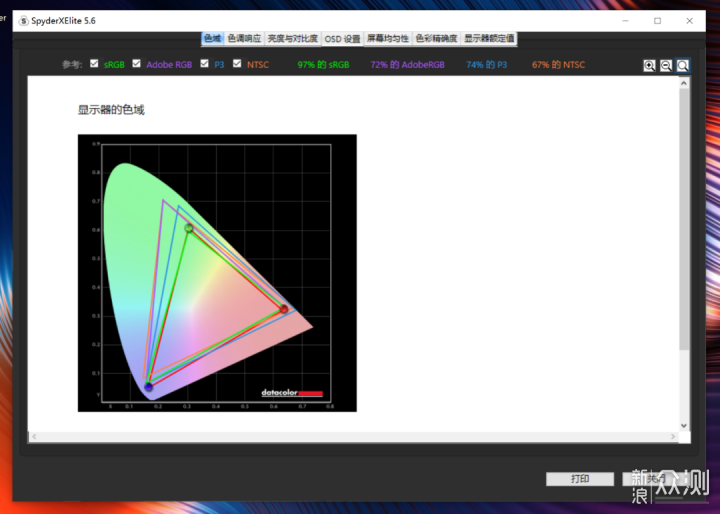Click the SpyderXElite app icon in title bar
720x514 pixels.
(23, 21)
